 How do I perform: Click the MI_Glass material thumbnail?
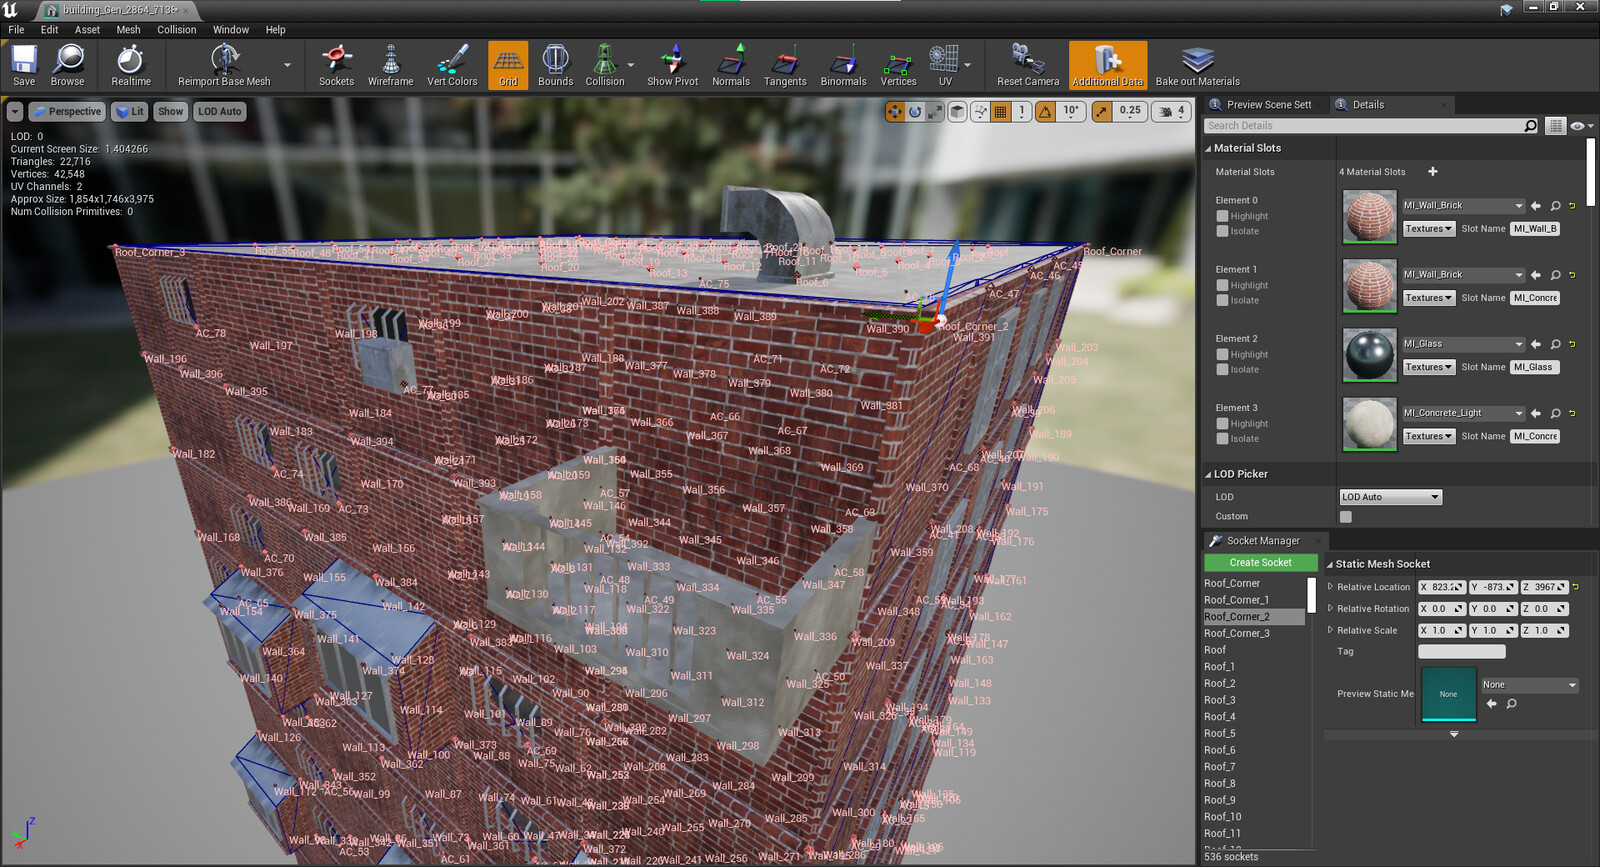click(1369, 355)
